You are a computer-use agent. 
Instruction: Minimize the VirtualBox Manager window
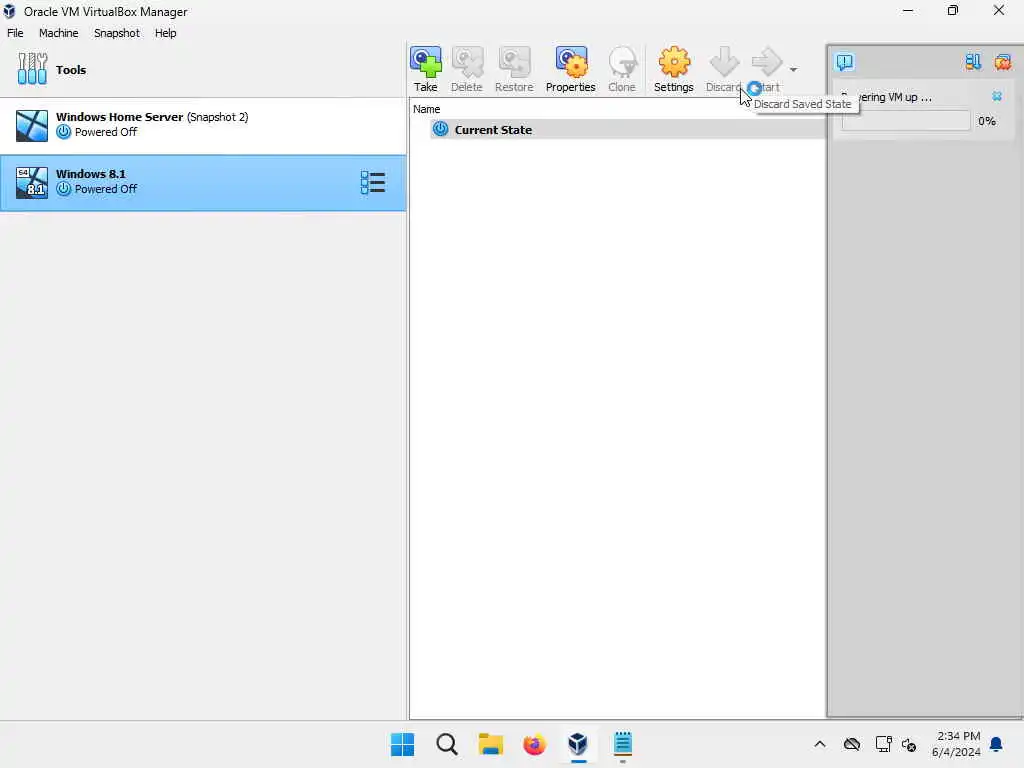coord(908,10)
